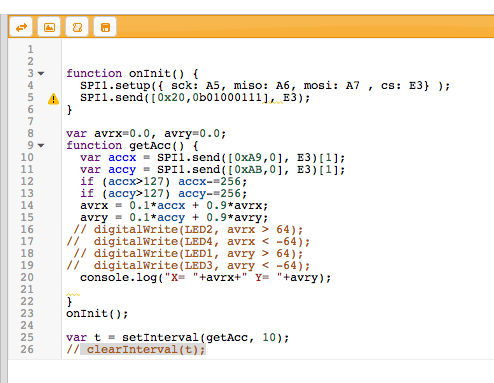Image resolution: width=494 pixels, height=383 pixels.
Task: Click the picture icon in the orange toolbar
Action: 49,27
